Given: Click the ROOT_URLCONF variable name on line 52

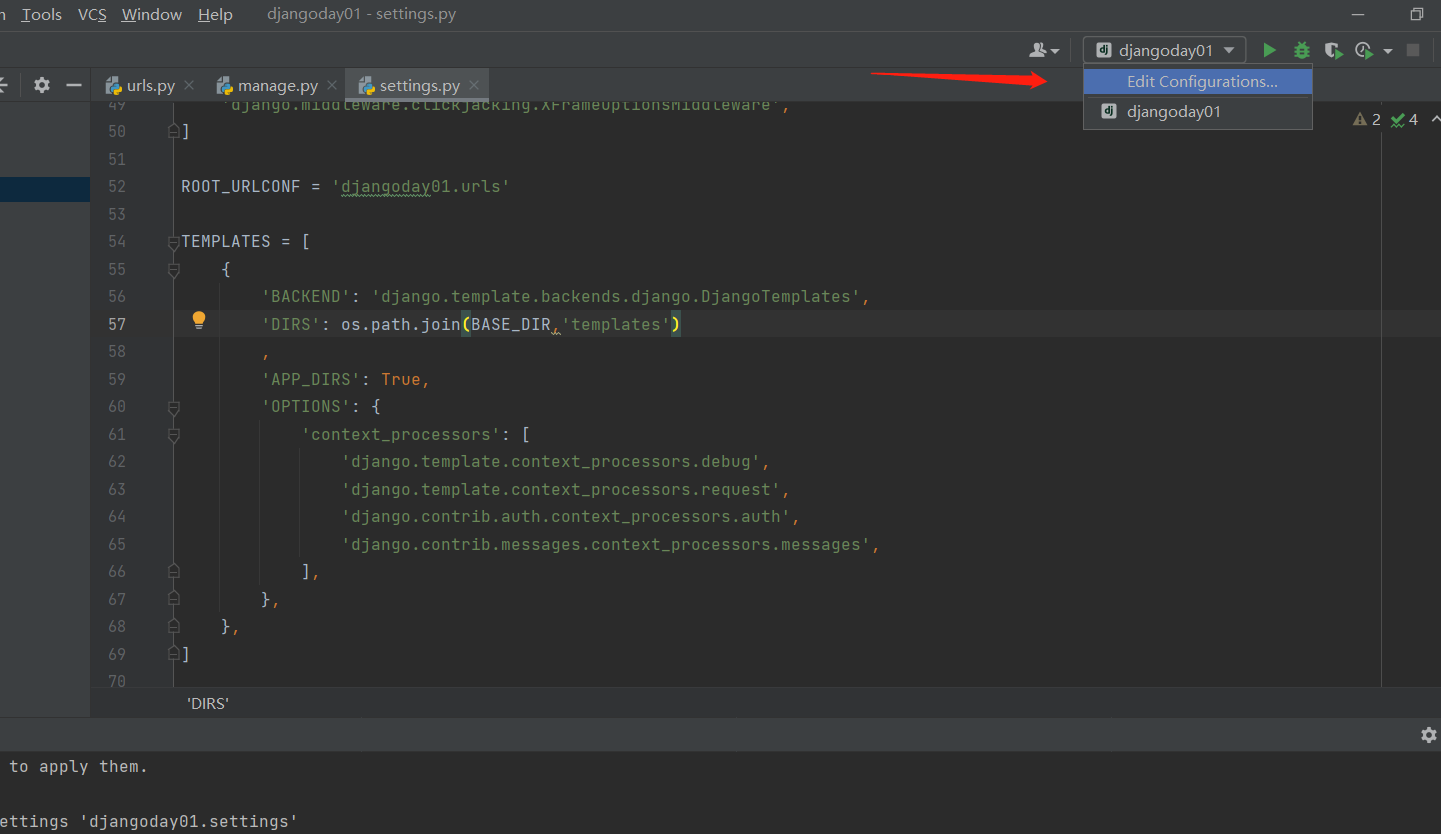Looking at the screenshot, I should pos(241,187).
